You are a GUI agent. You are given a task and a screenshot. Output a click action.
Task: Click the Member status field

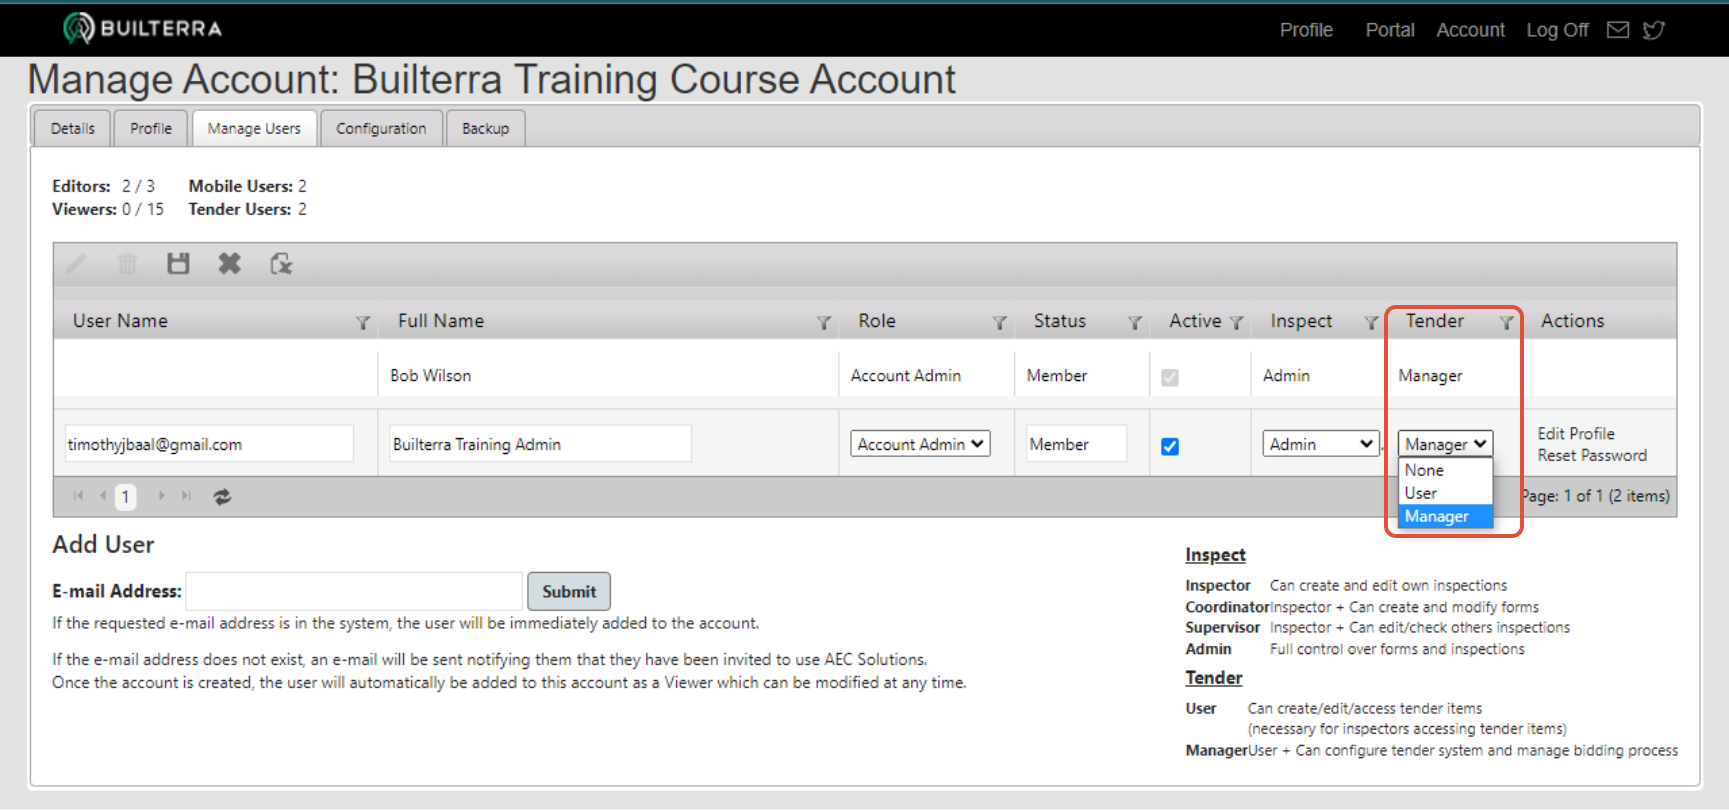[x=1076, y=444]
